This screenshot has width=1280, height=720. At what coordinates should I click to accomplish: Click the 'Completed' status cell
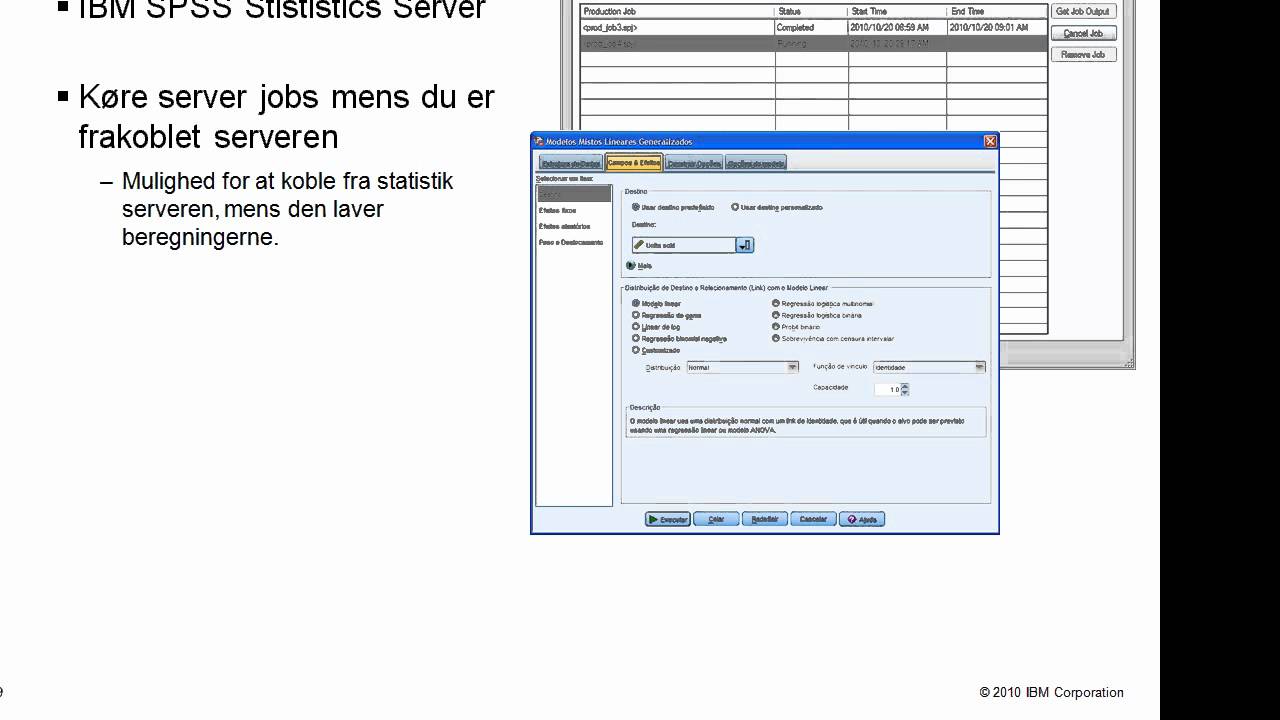tap(811, 28)
